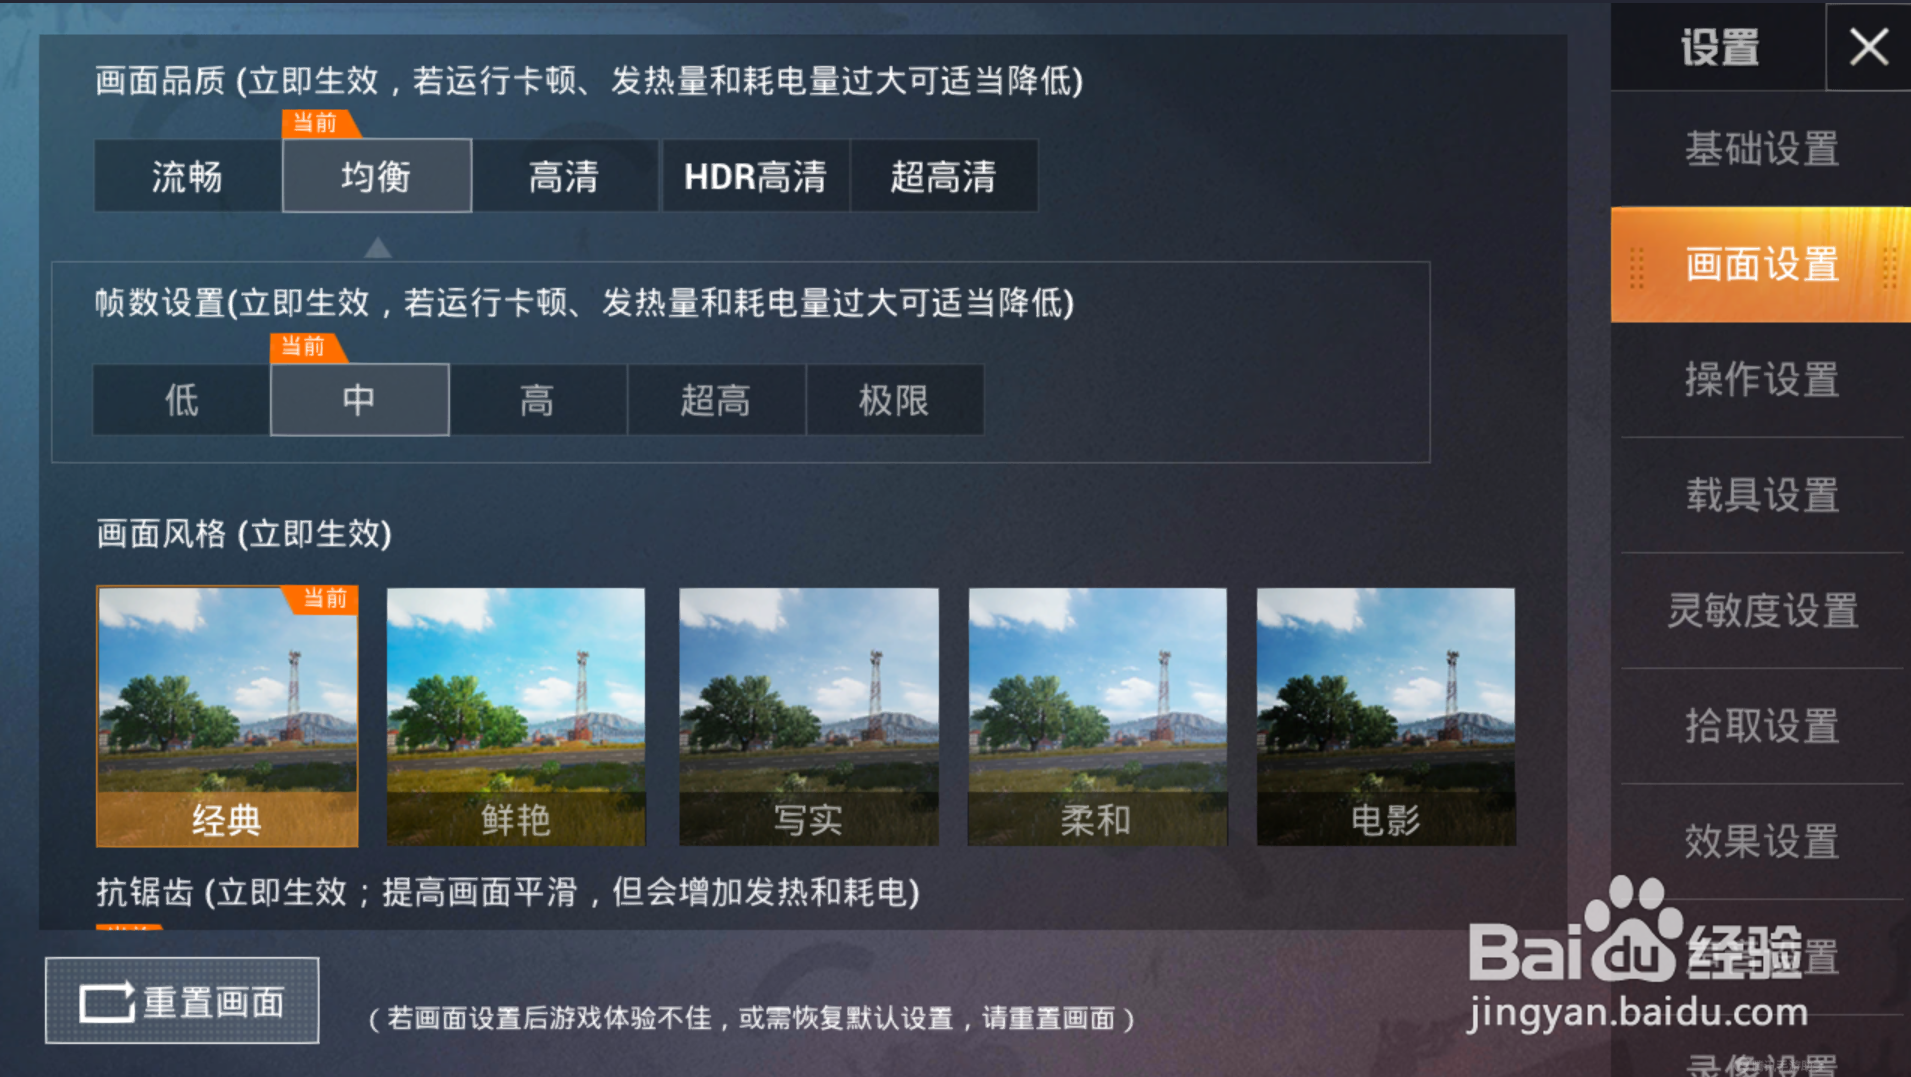Choose 超高清 graphics quality
The width and height of the screenshot is (1911, 1077).
[943, 176]
